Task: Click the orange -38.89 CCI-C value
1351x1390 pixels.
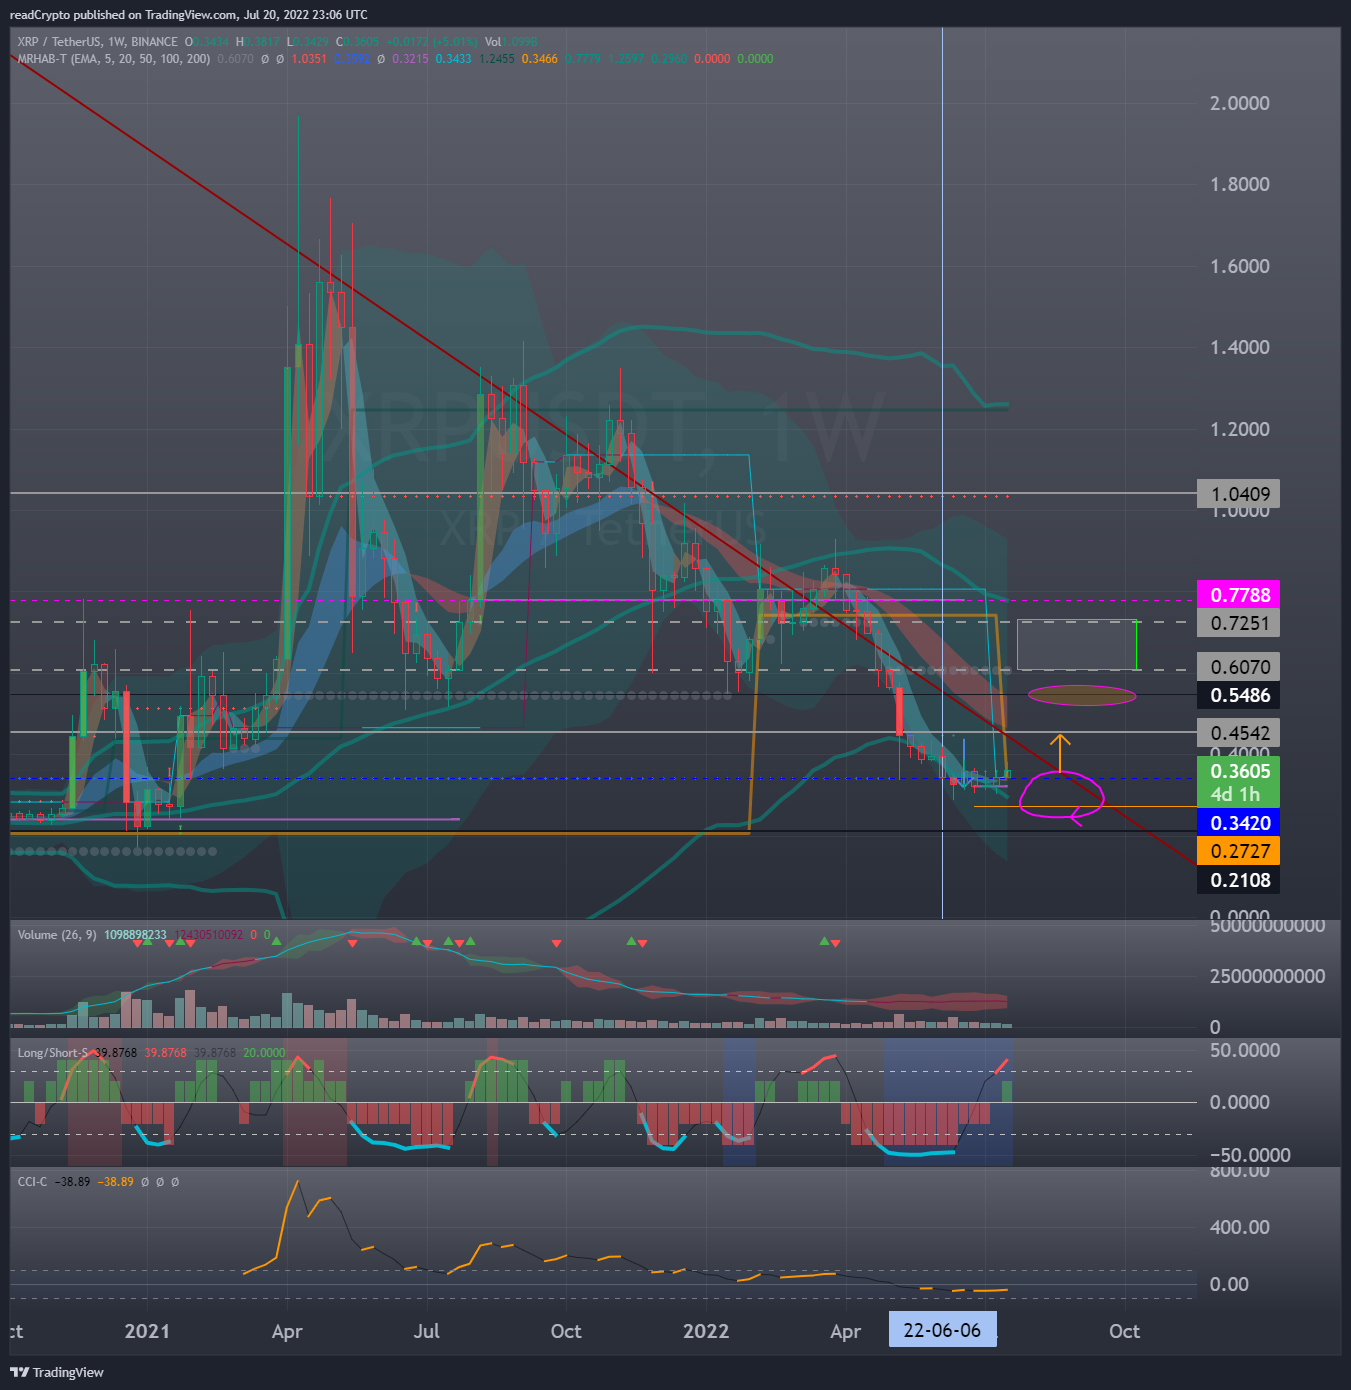Action: [x=116, y=1182]
